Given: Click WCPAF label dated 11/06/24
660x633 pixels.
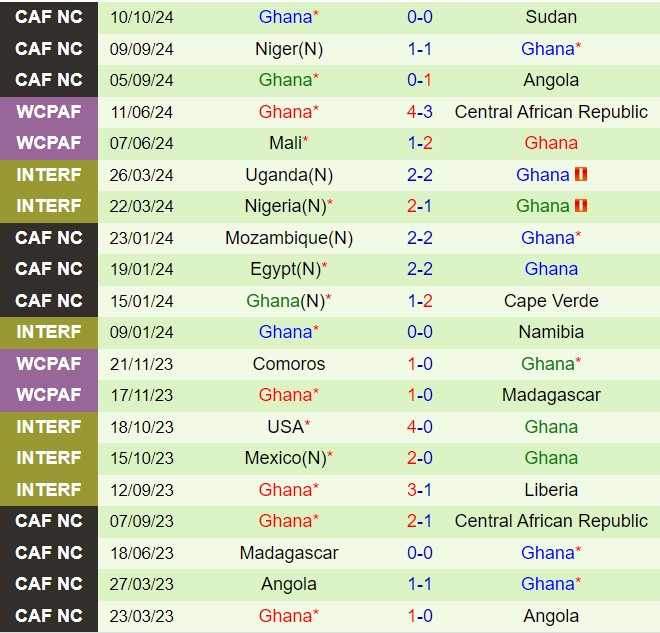Looking at the screenshot, I should pos(49,112).
